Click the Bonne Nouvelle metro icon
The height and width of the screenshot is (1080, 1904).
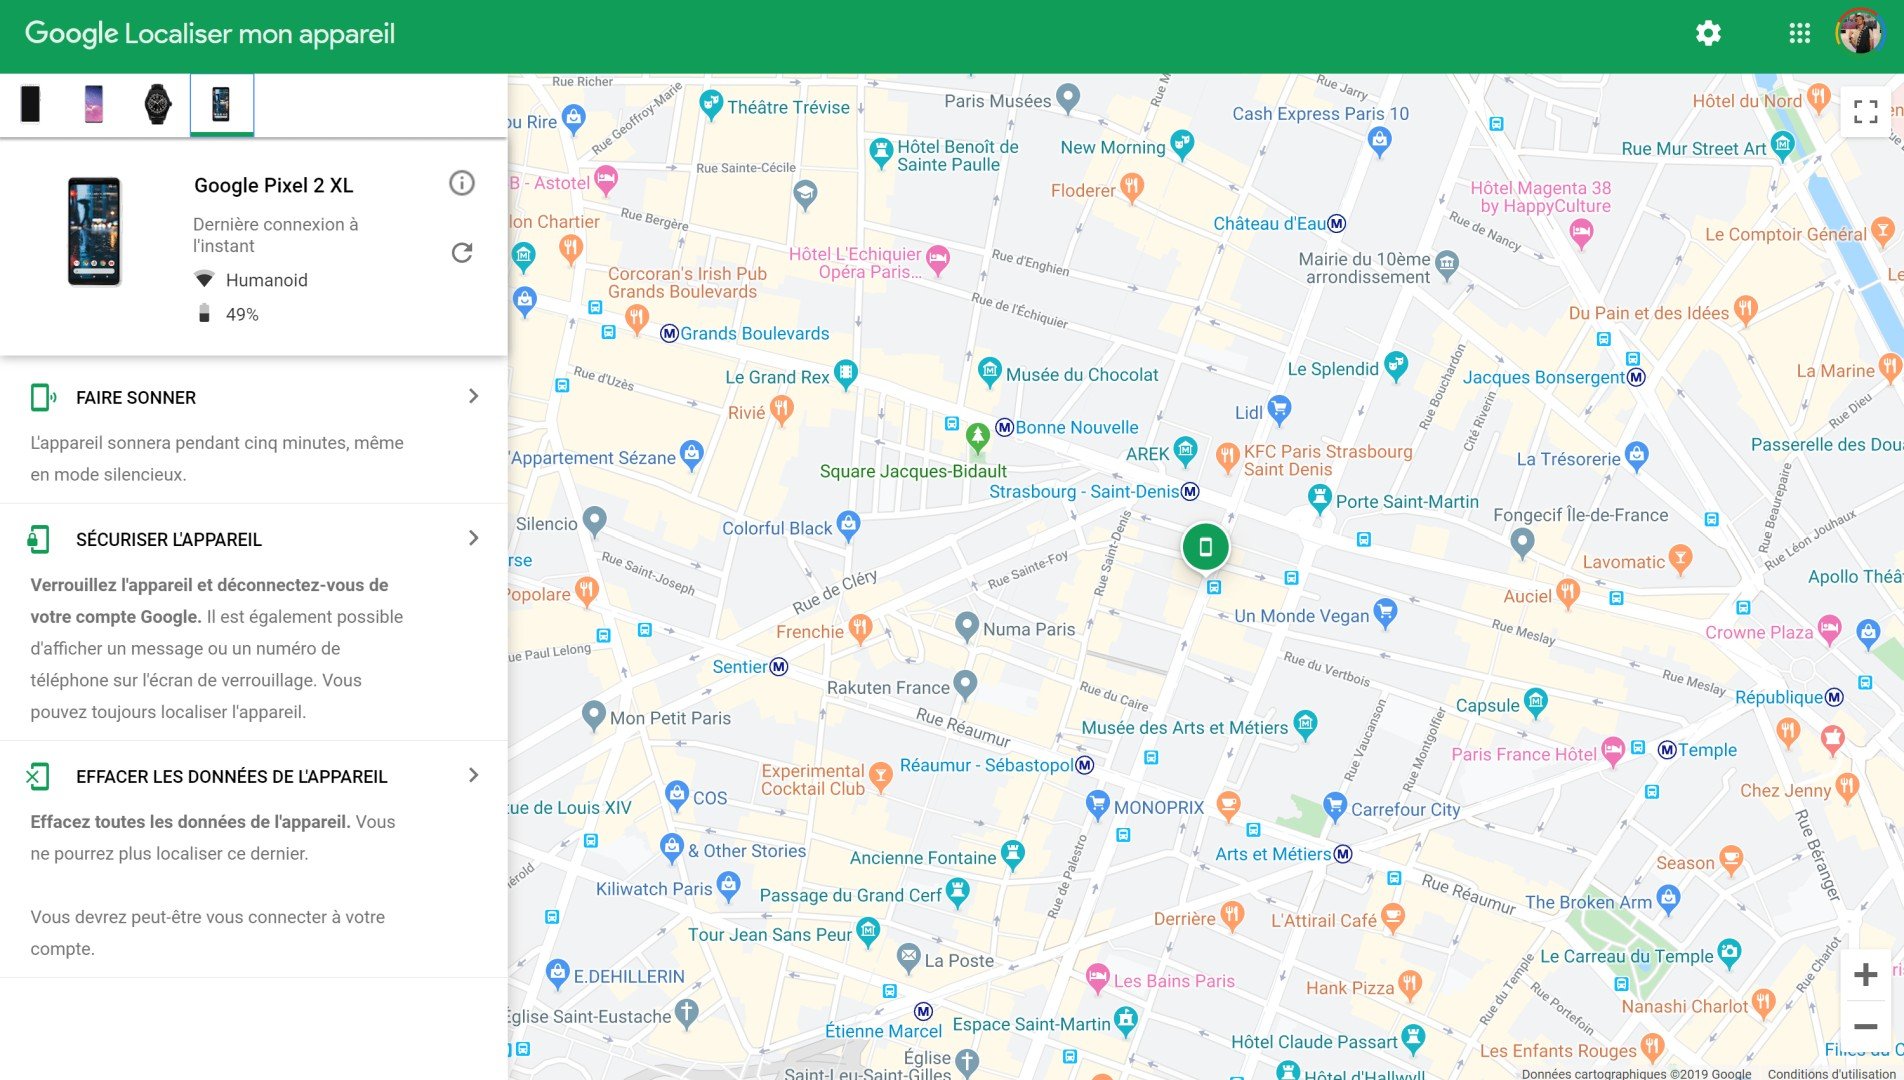click(1005, 427)
